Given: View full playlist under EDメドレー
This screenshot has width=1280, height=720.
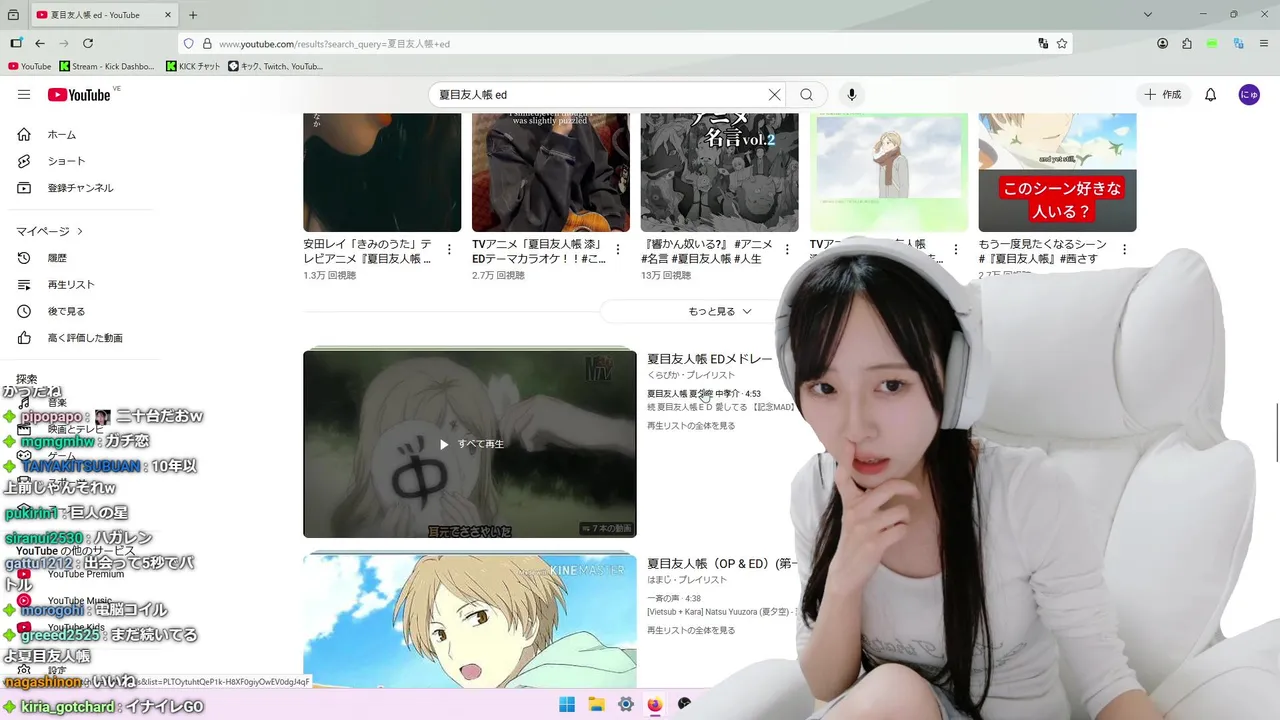Looking at the screenshot, I should pyautogui.click(x=691, y=426).
